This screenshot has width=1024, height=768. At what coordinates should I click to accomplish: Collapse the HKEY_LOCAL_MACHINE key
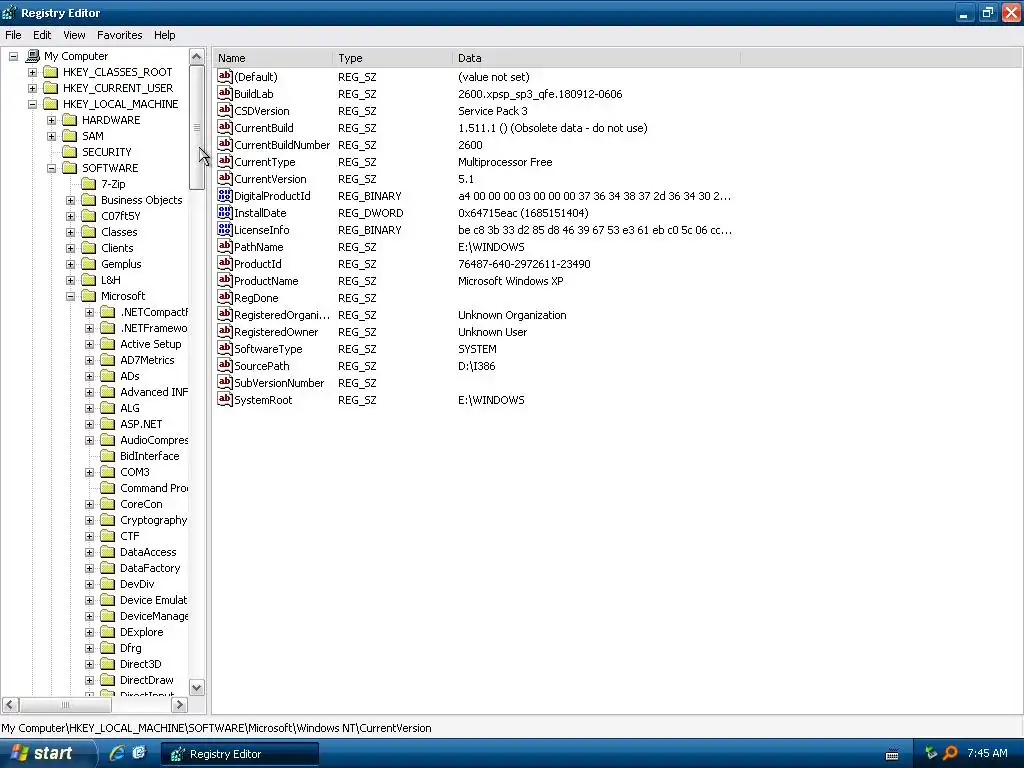pos(32,104)
